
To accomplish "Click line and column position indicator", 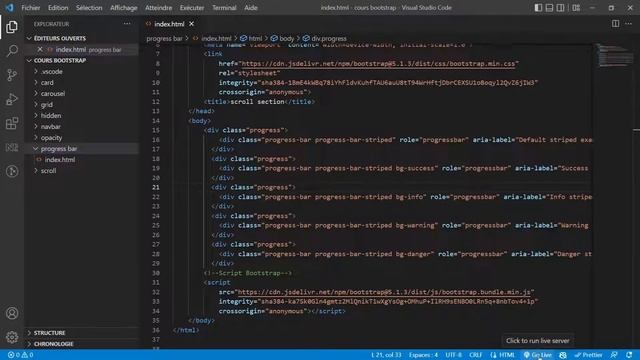I will [386, 355].
